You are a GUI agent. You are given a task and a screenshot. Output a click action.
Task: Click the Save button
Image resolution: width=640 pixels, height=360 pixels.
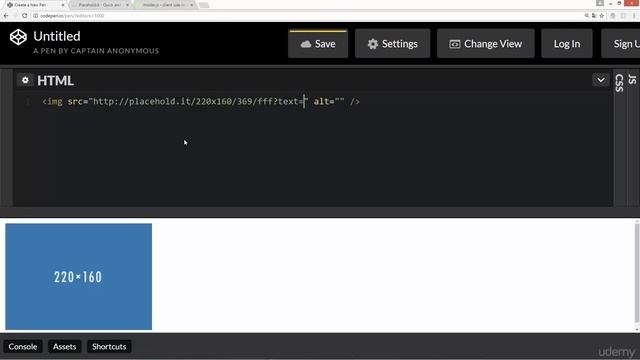pyautogui.click(x=318, y=44)
